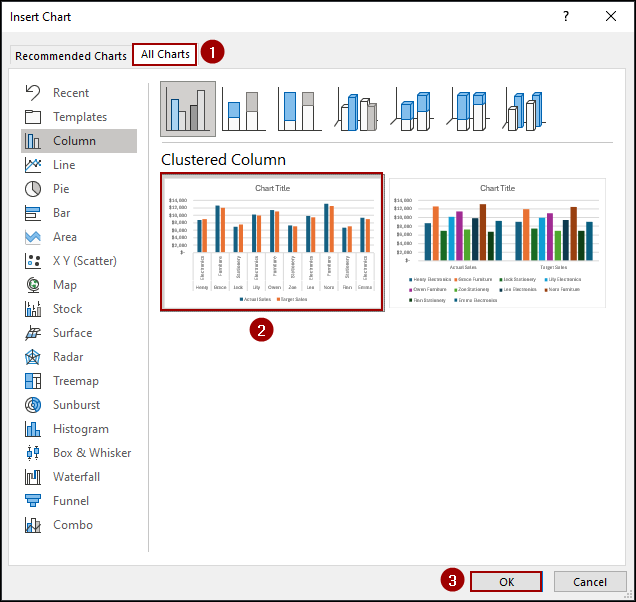Select the Clustered Column subtype icon
This screenshot has width=636, height=602.
(x=188, y=109)
